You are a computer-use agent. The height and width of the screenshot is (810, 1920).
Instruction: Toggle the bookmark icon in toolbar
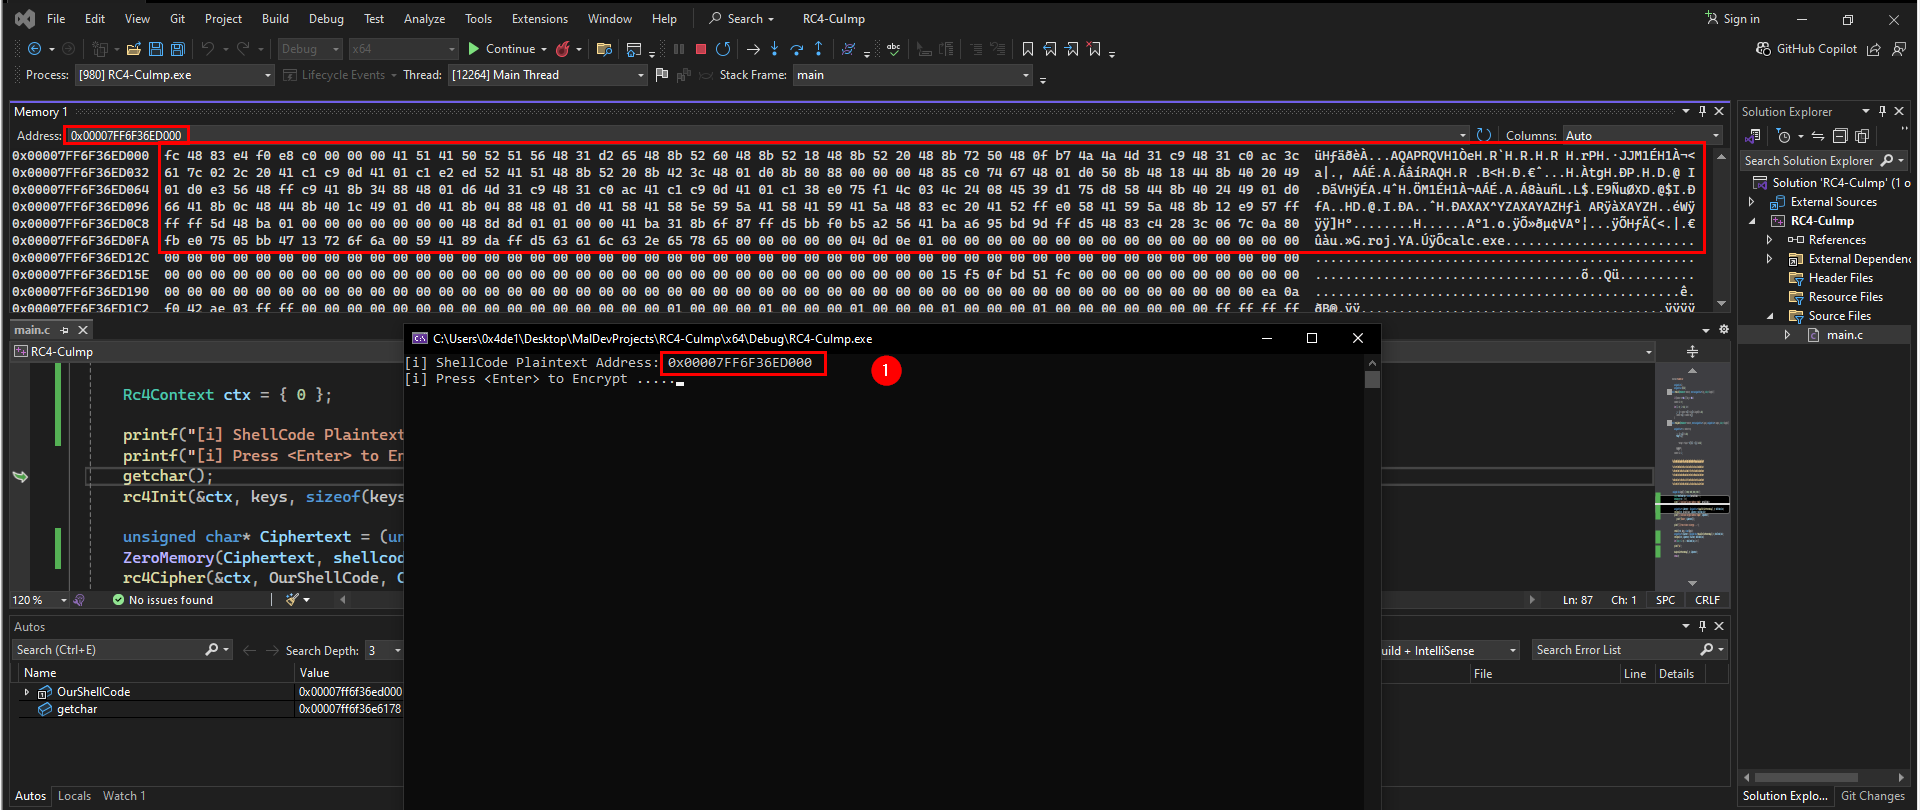(x=1028, y=48)
